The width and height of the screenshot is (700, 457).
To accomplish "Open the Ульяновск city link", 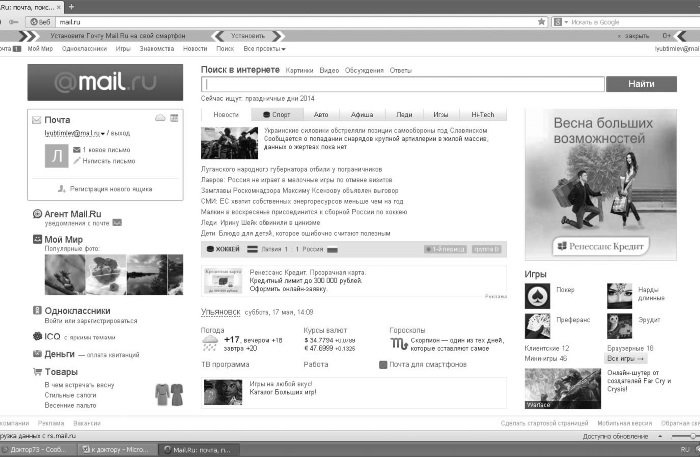I will tap(221, 312).
